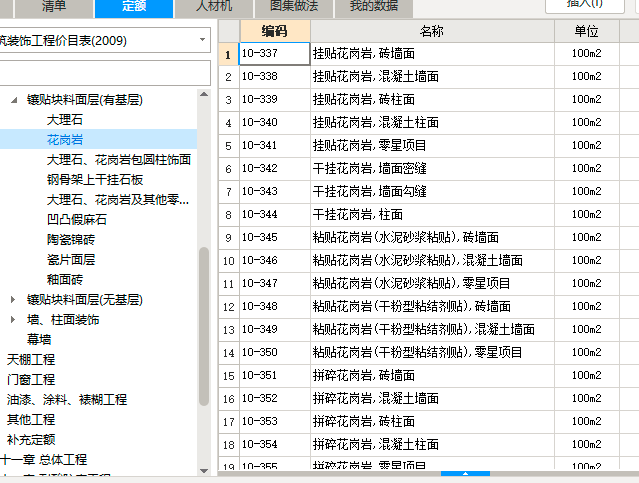Expand the 镶贴块料面层(无基层) node
639x483 pixels.
[13, 300]
